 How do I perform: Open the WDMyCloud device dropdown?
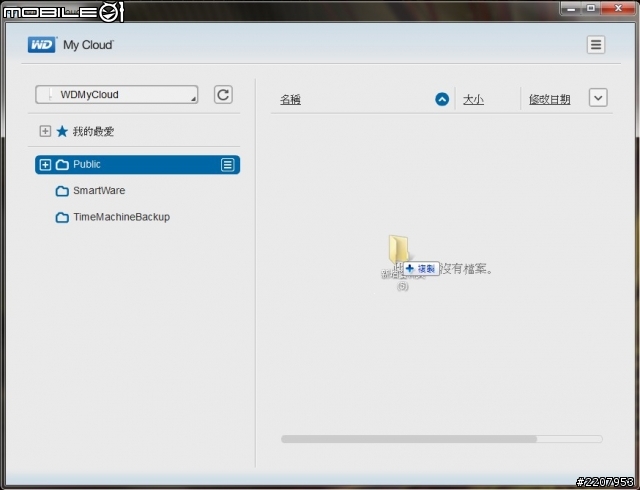coord(117,94)
